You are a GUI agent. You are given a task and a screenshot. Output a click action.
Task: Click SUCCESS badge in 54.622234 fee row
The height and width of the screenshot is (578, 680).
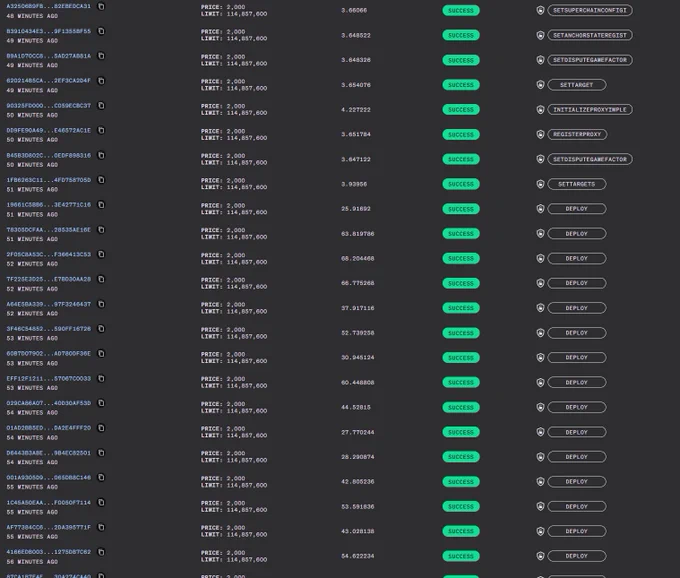(x=461, y=556)
